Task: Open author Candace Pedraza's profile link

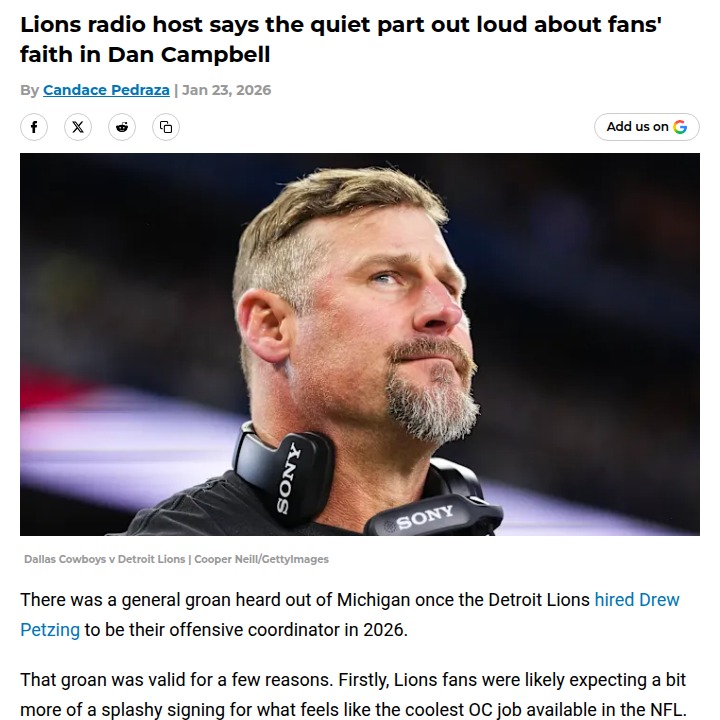Action: tap(107, 90)
